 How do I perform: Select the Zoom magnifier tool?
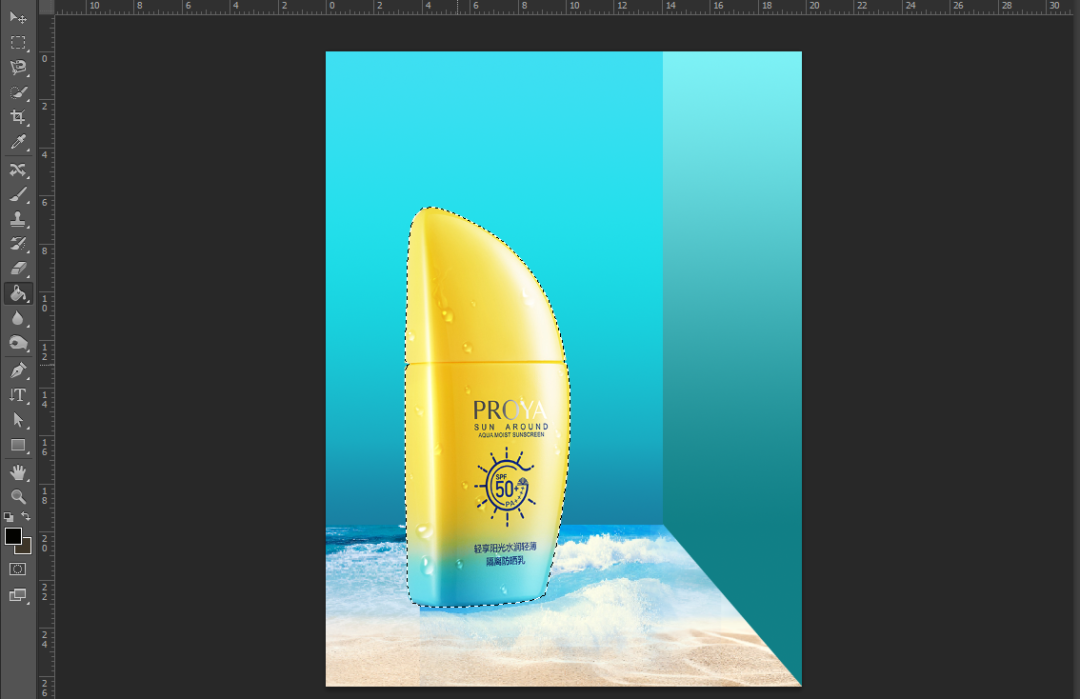coord(18,497)
